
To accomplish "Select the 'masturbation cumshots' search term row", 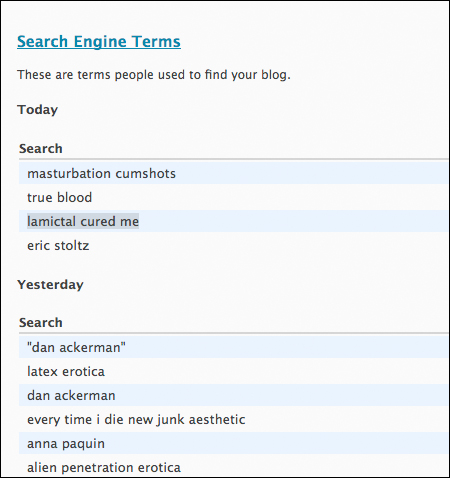I will 233,173.
